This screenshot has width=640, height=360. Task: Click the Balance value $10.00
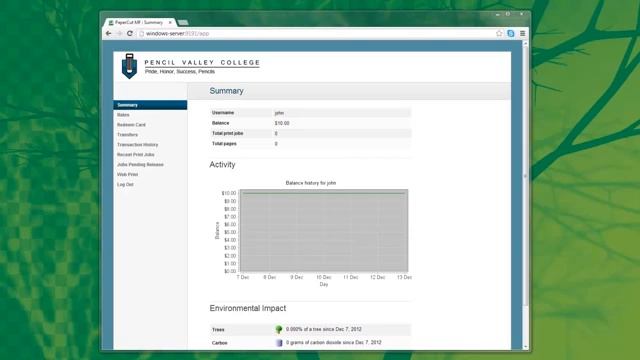(x=282, y=123)
